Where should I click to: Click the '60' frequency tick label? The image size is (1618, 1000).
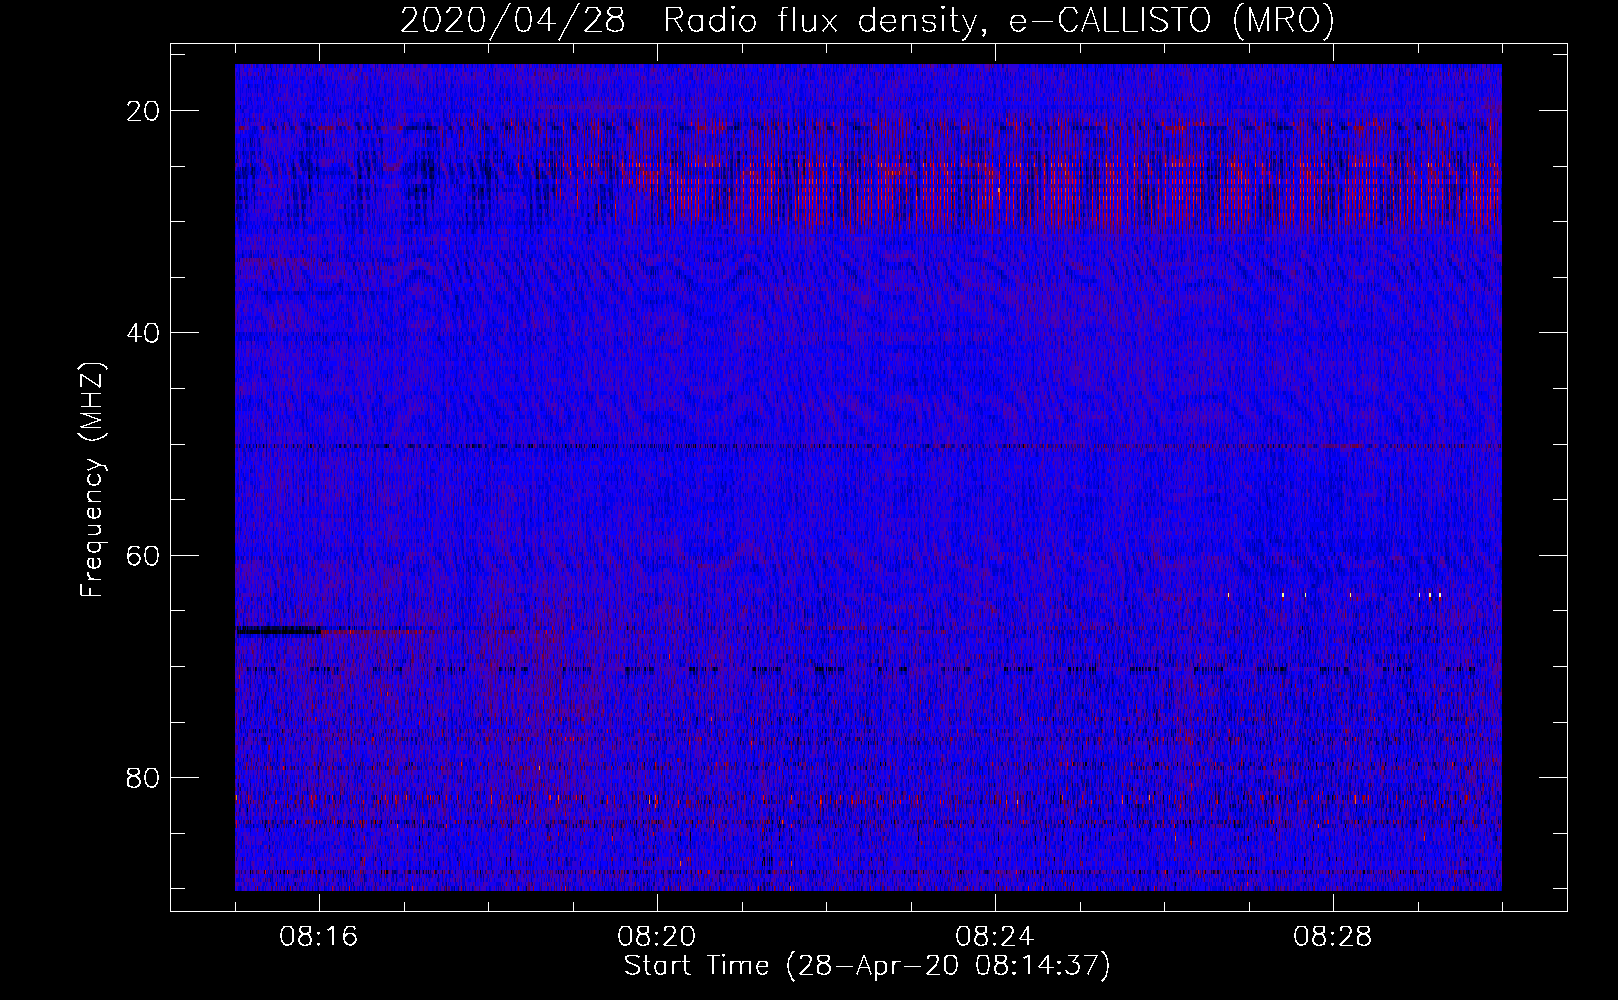coord(144,555)
